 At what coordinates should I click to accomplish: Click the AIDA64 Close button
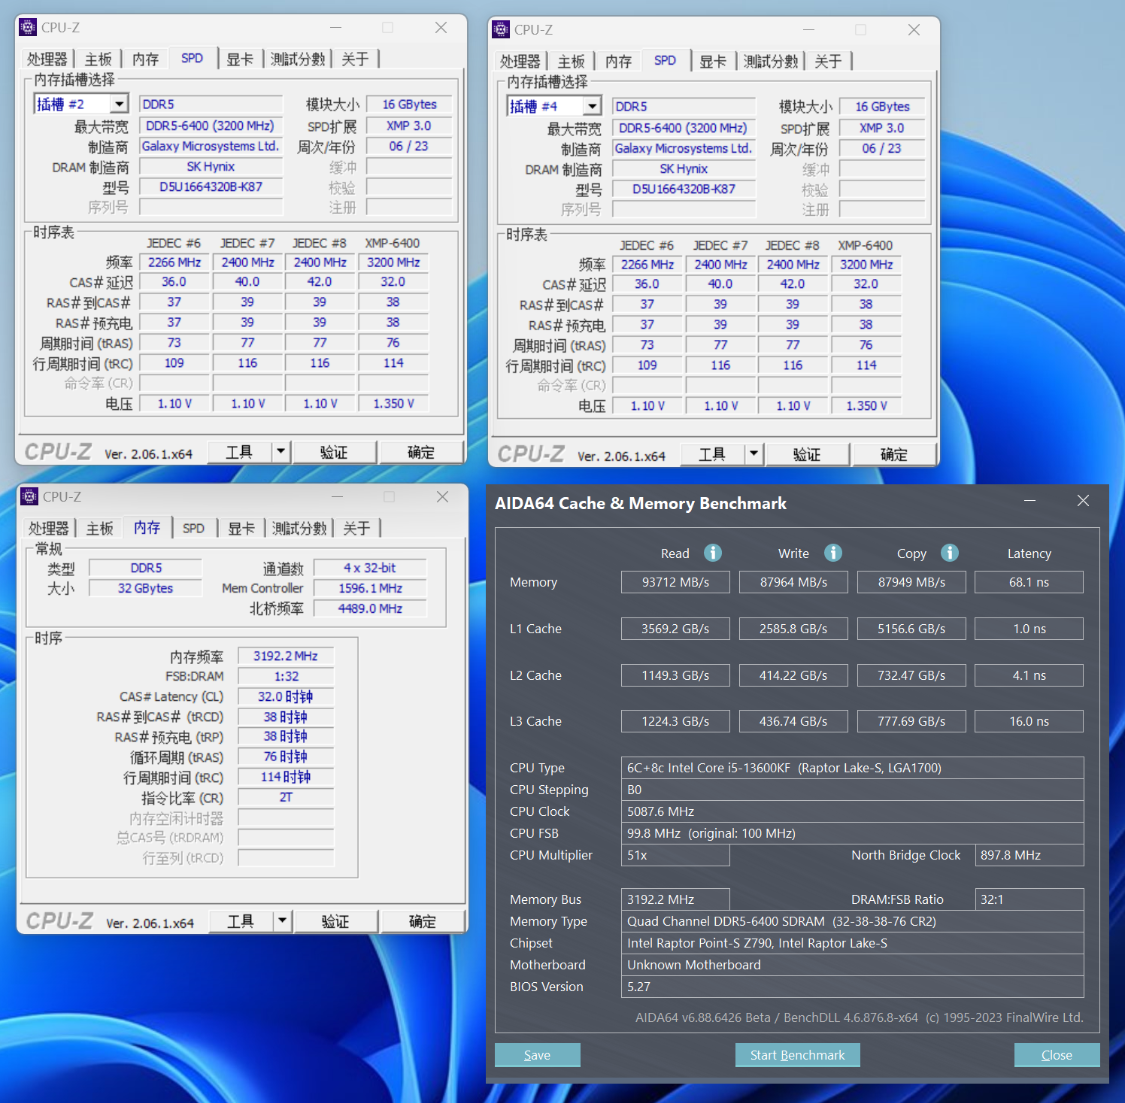click(1057, 1055)
